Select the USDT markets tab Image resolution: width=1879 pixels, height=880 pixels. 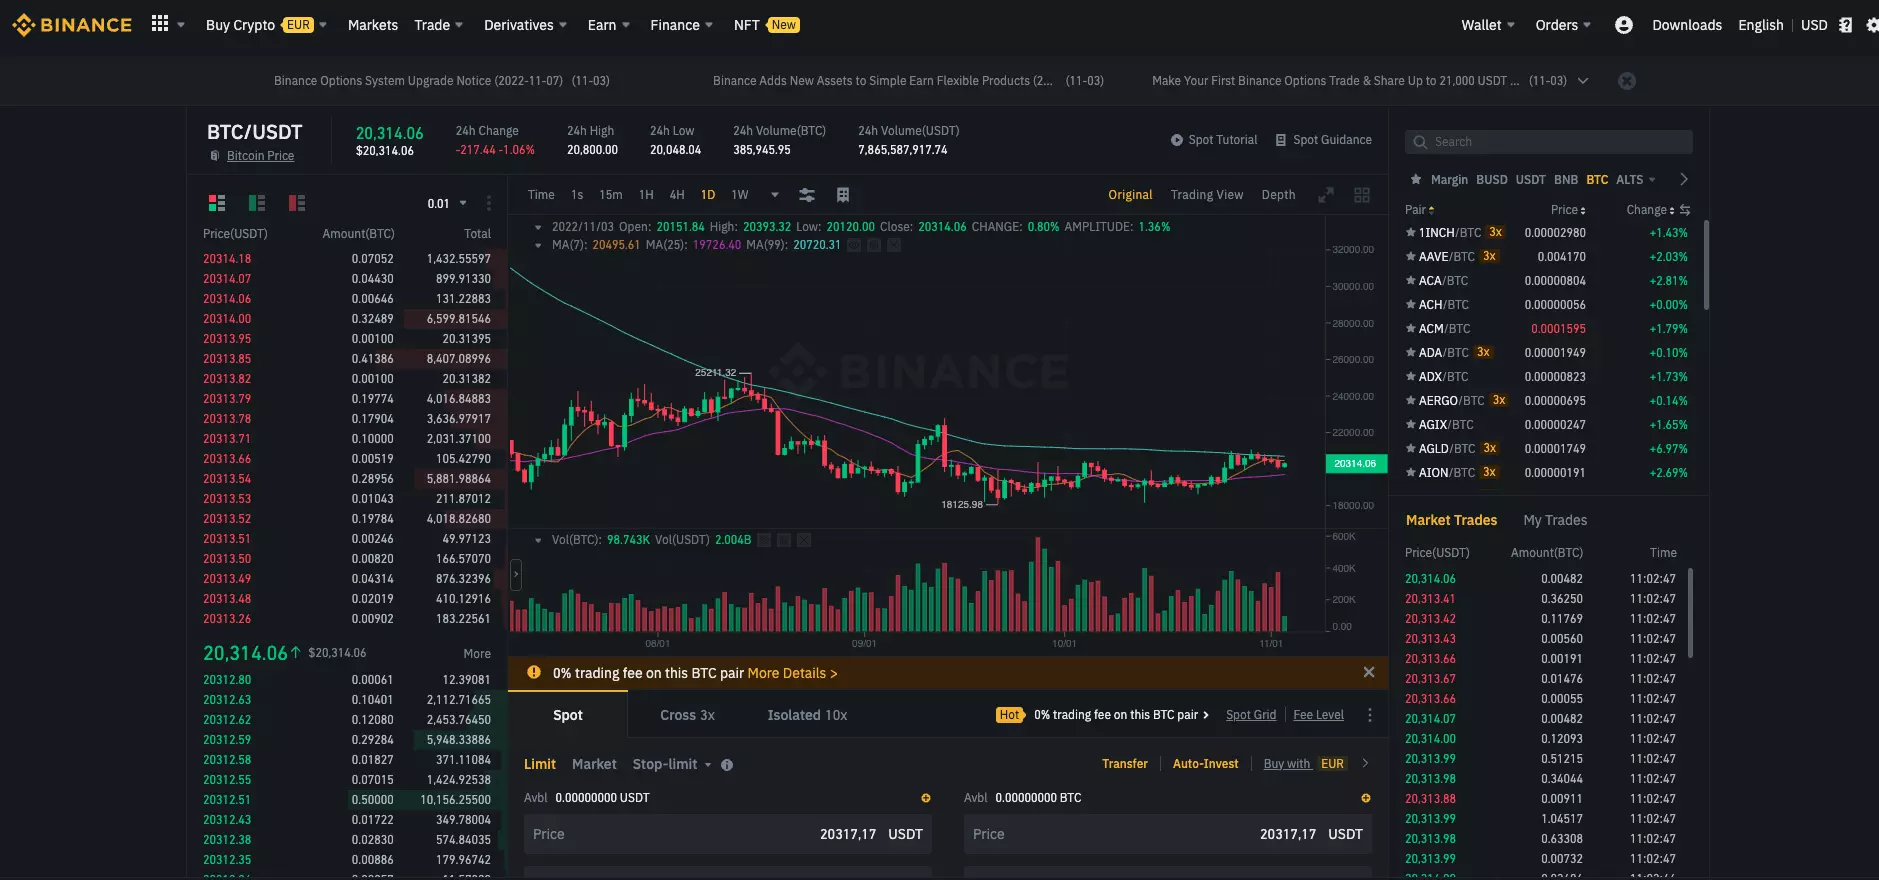(x=1530, y=180)
